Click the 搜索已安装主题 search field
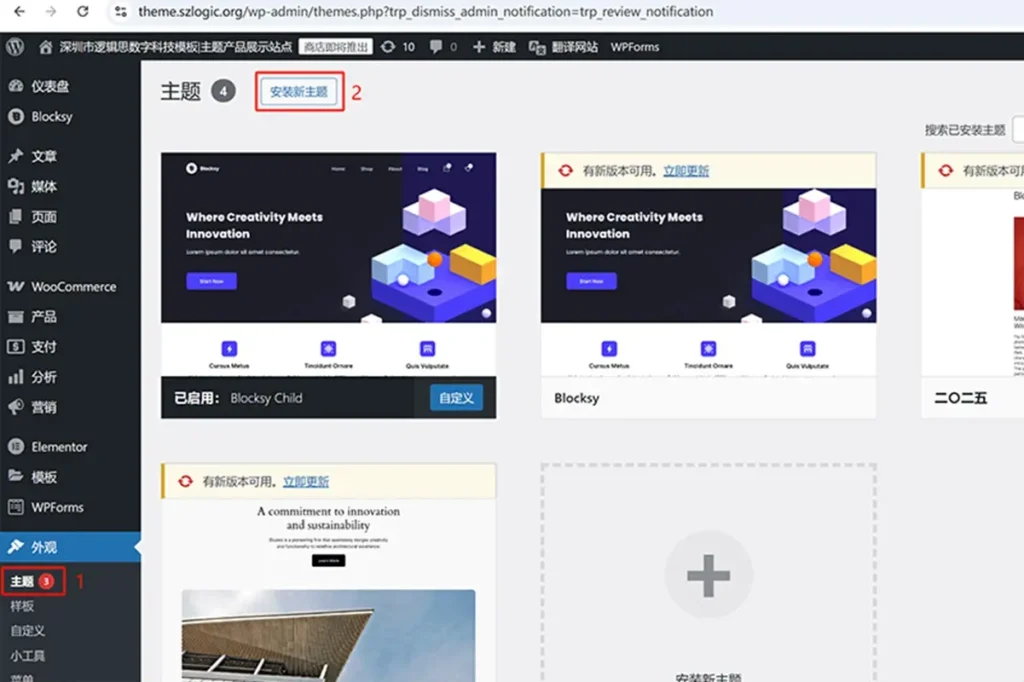This screenshot has width=1024, height=682. (1018, 130)
